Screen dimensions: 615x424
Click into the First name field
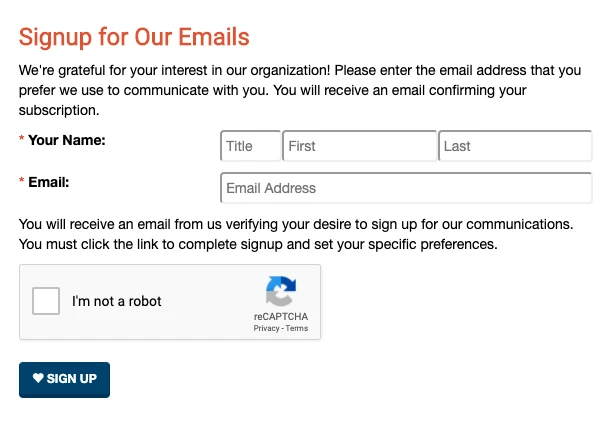(x=359, y=146)
